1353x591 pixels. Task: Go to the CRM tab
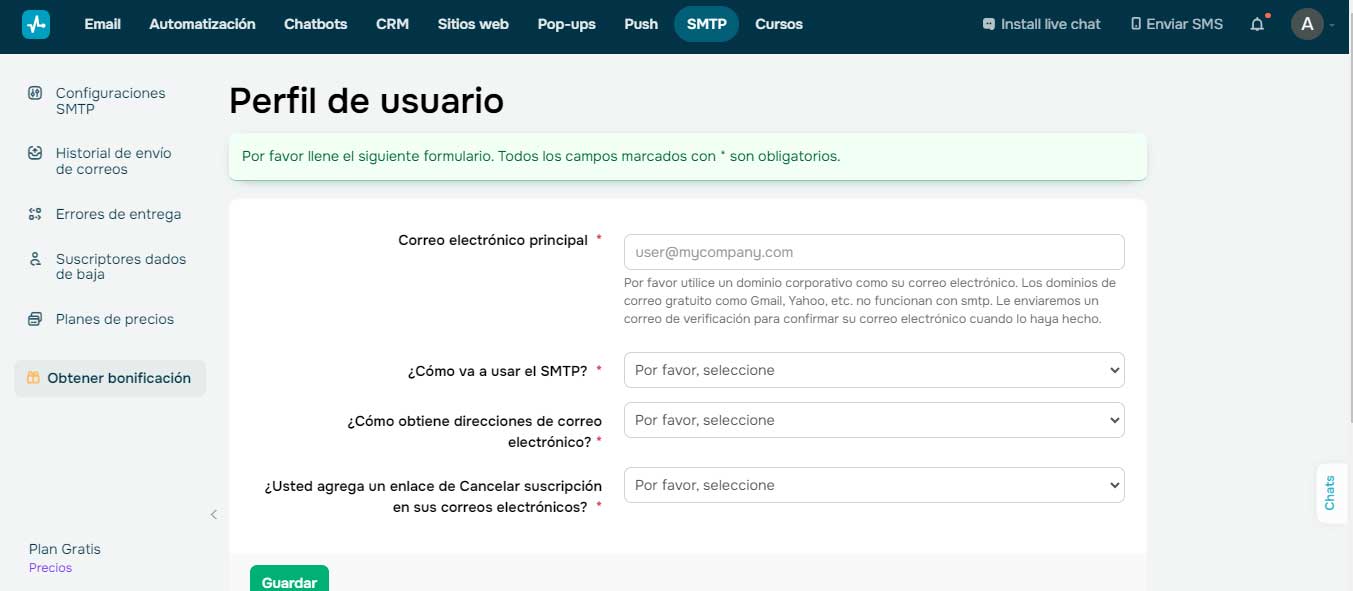(x=392, y=24)
